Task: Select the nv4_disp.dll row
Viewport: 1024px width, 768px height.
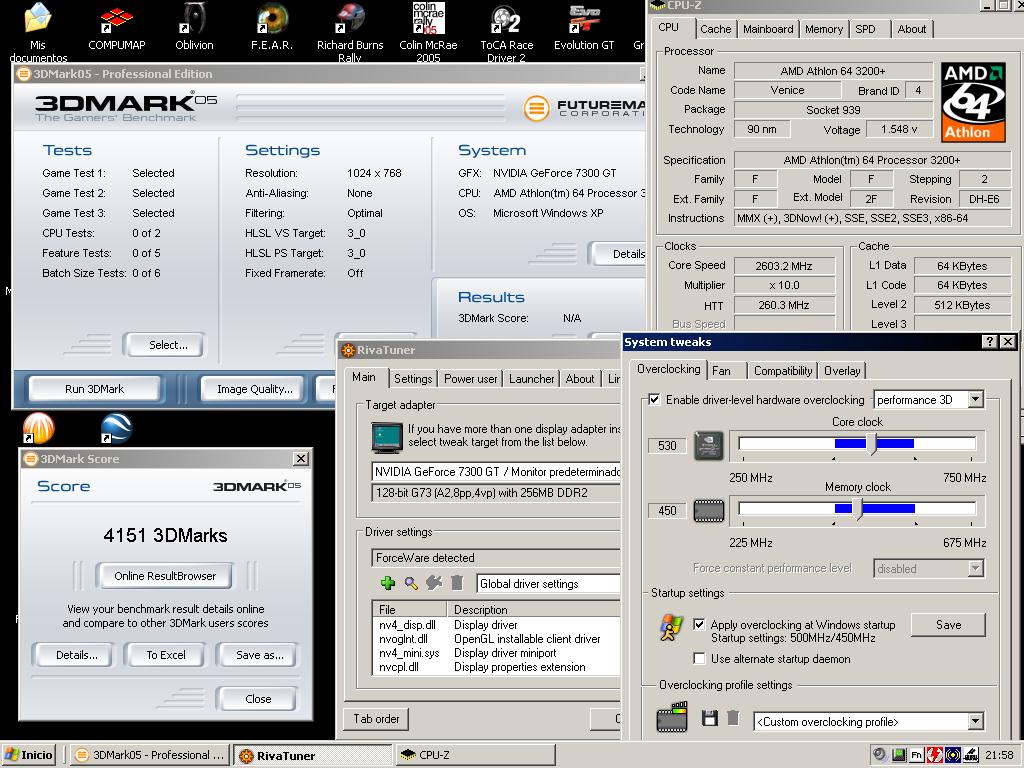Action: [496, 625]
